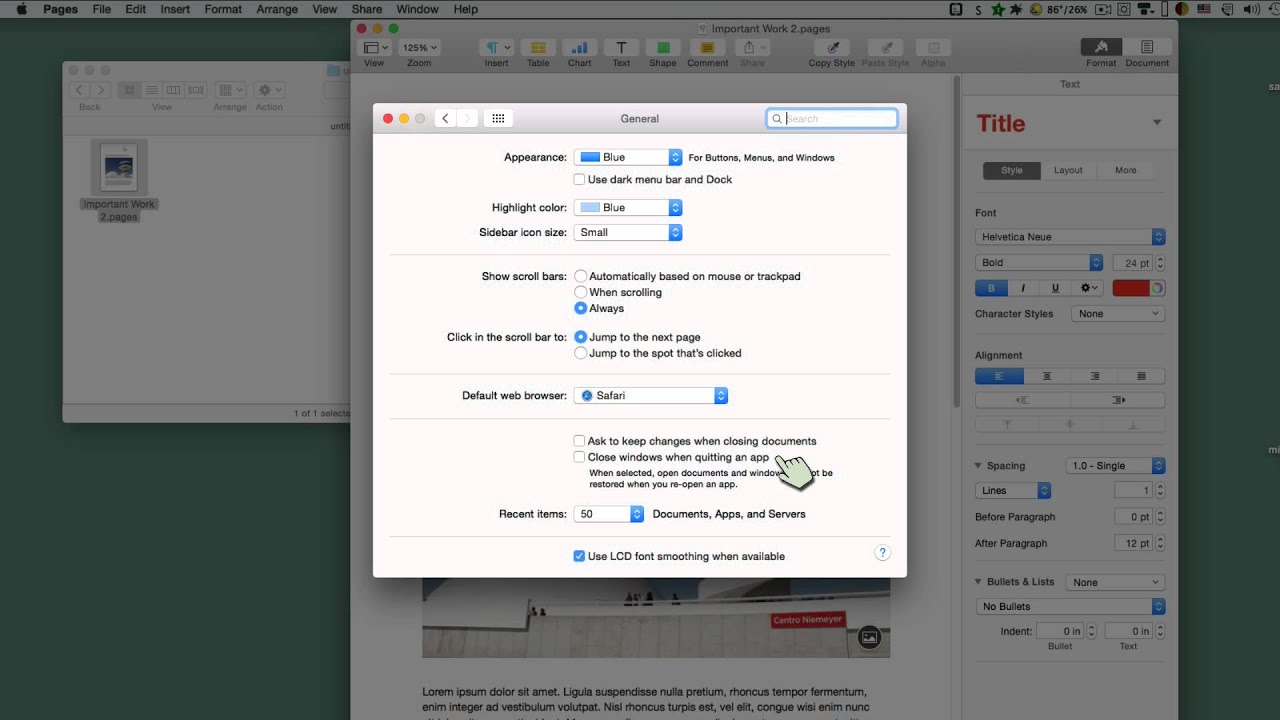Open the Helvetica Neue font dropdown

[x=1070, y=237]
